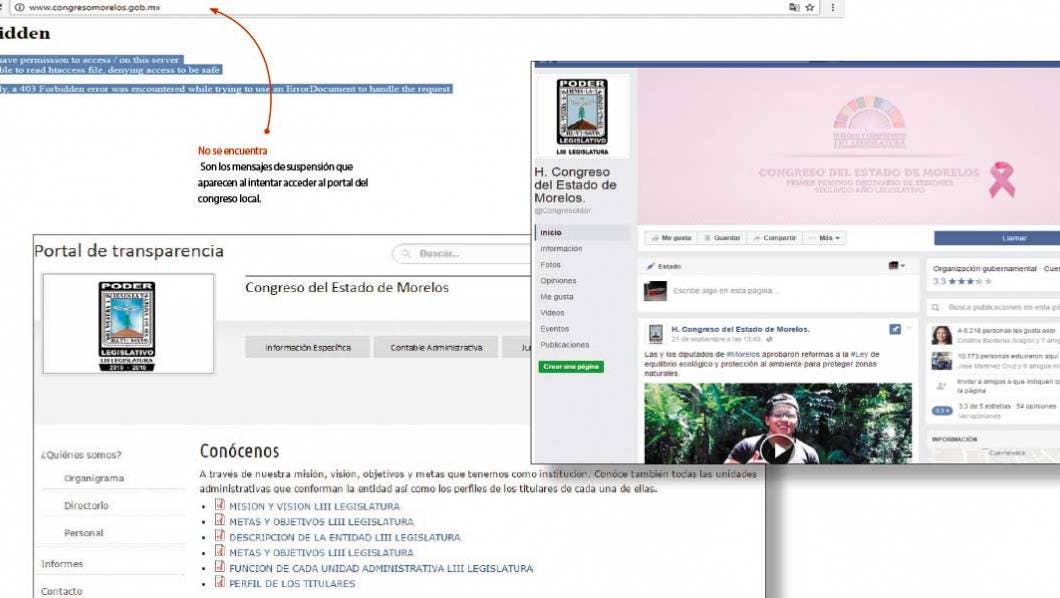Screen dimensions: 1060x598
Task: Expand the Más dropdown on Facebook page
Action: tap(829, 238)
